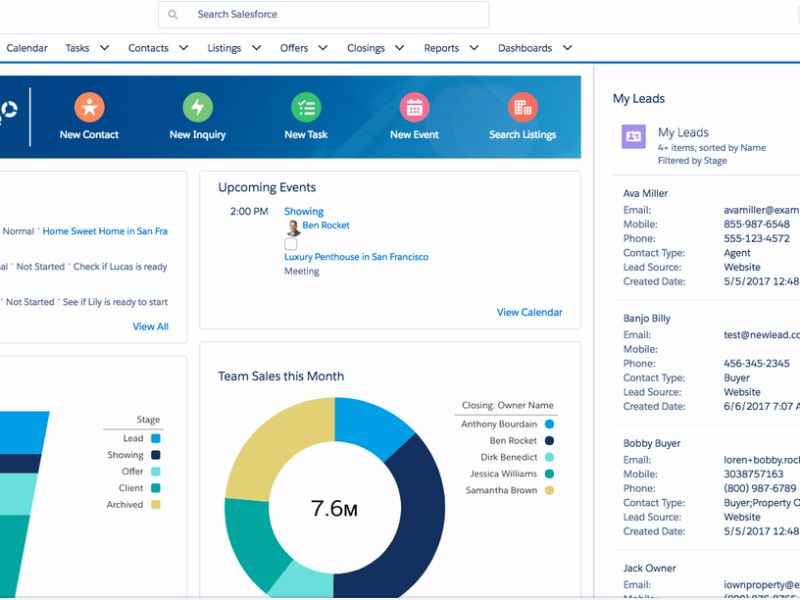This screenshot has width=800, height=600.
Task: Click the Search Listings building icon
Action: point(522,107)
